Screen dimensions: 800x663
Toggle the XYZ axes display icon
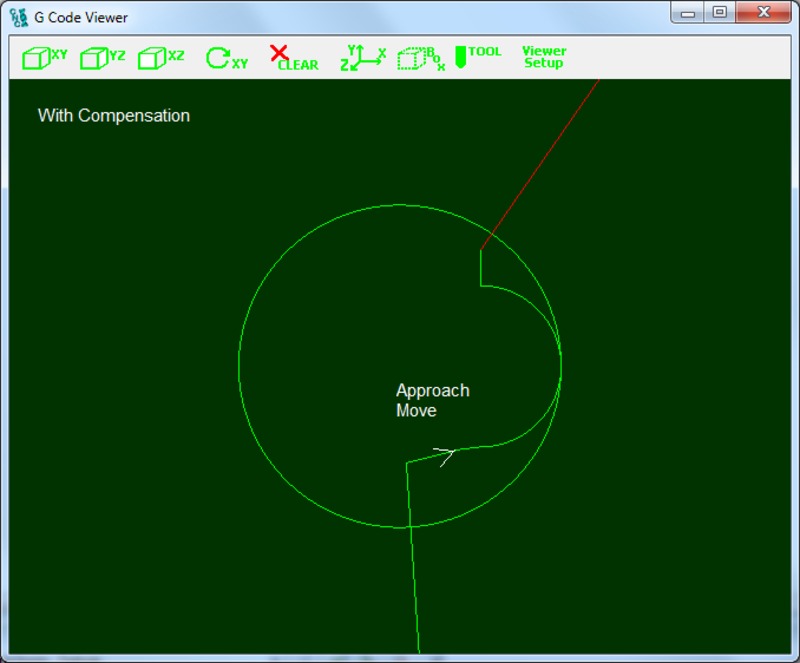(363, 58)
